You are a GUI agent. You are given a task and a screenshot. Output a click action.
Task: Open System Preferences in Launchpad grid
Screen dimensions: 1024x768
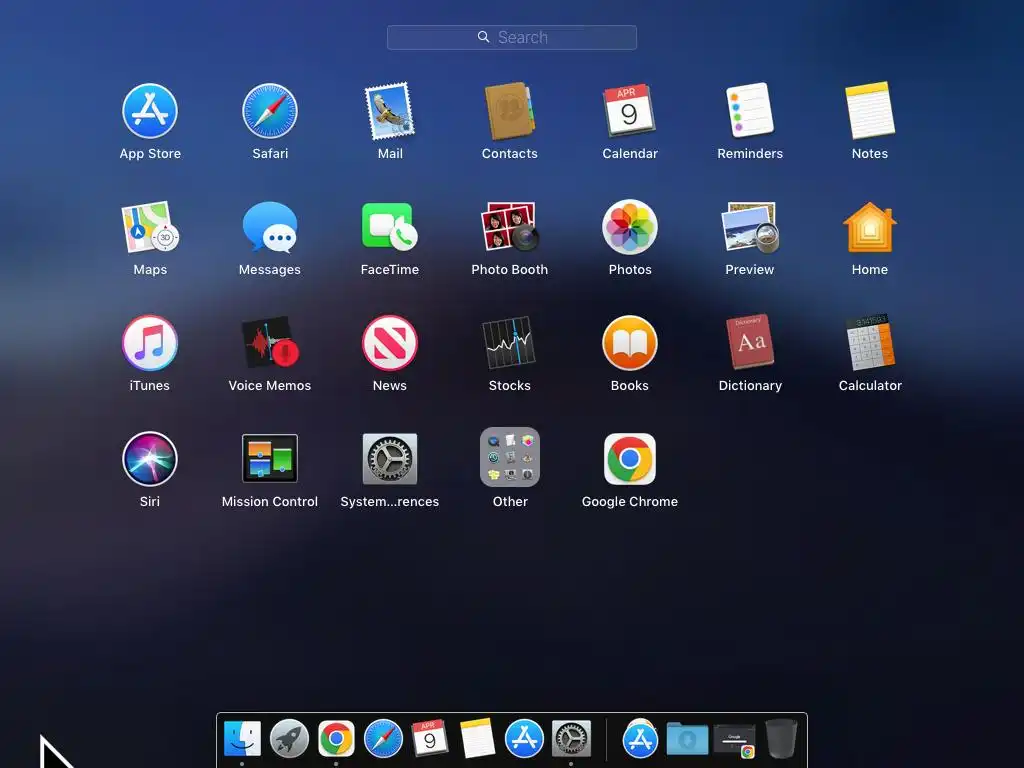point(390,458)
